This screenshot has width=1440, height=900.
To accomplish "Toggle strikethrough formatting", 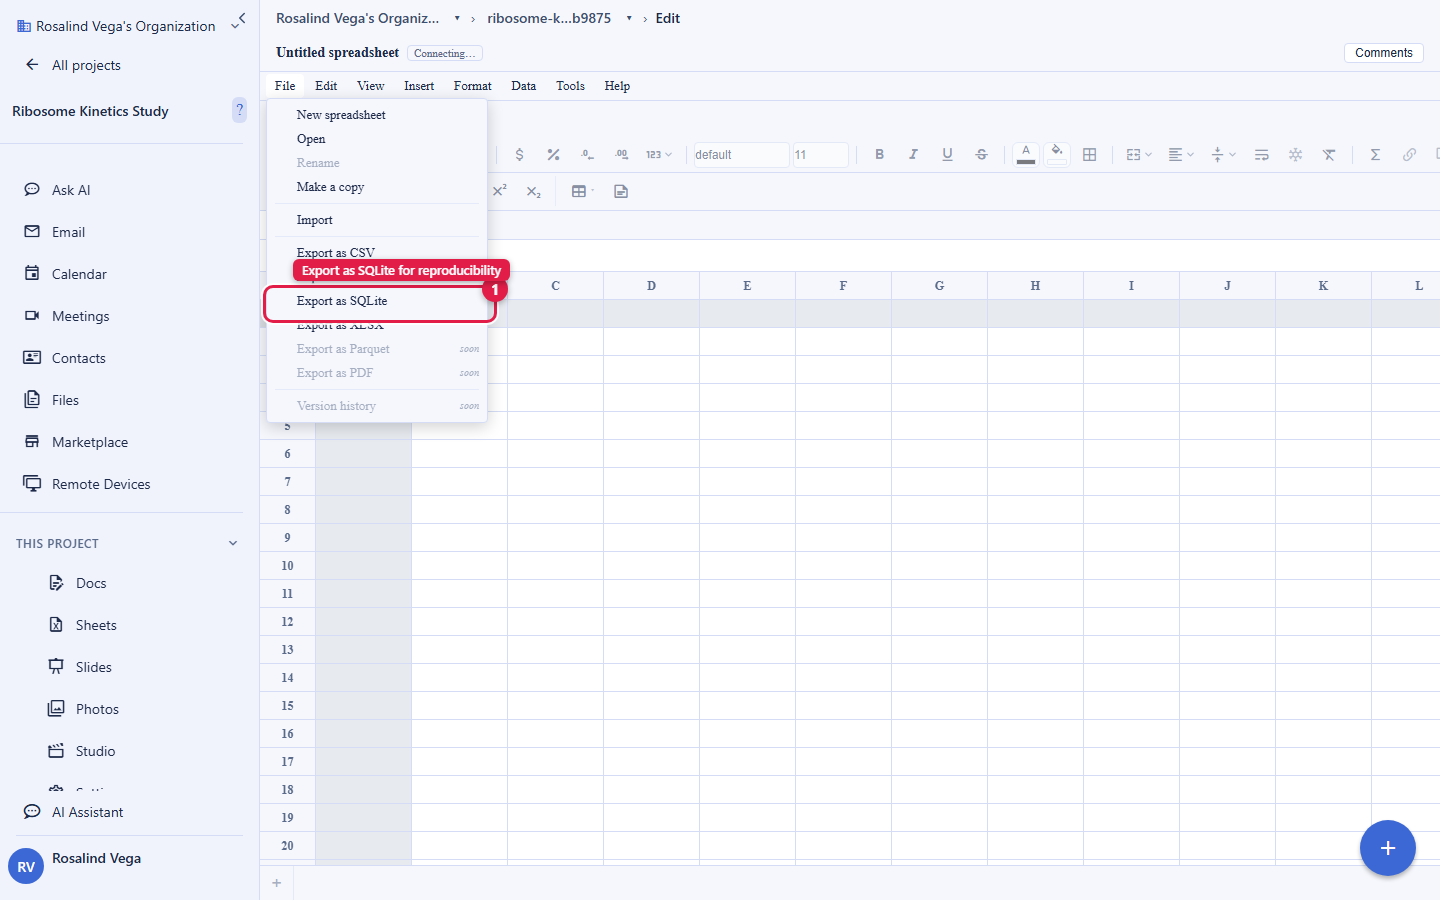I will pos(981,155).
